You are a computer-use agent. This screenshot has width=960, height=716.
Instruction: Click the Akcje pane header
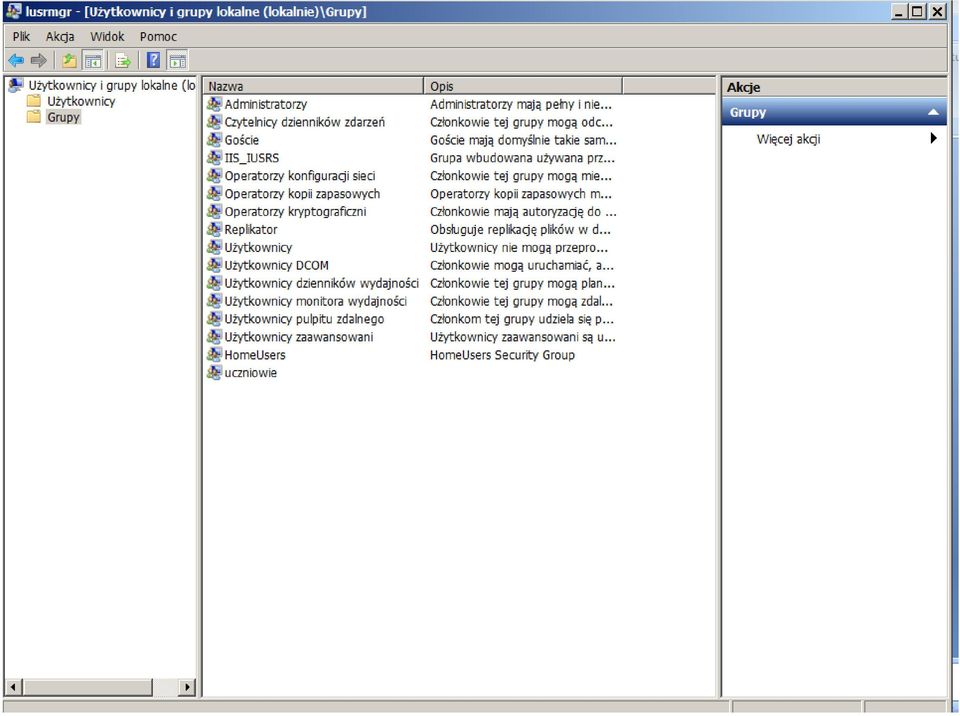coord(834,87)
